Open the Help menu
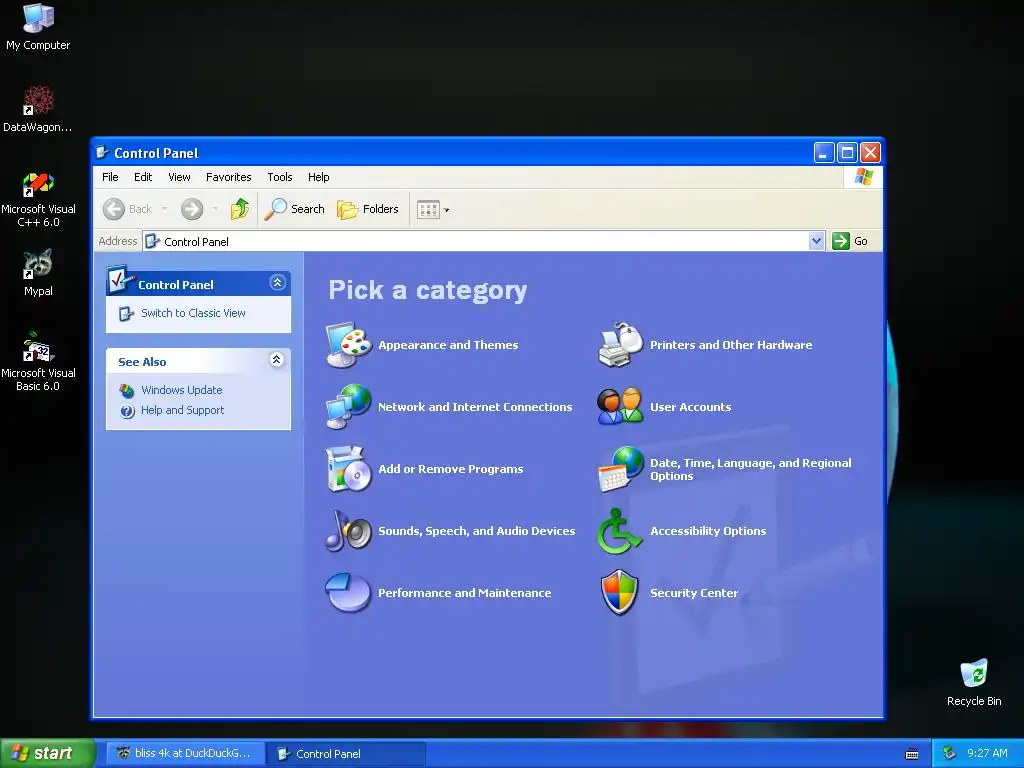This screenshot has height=768, width=1024. point(319,177)
